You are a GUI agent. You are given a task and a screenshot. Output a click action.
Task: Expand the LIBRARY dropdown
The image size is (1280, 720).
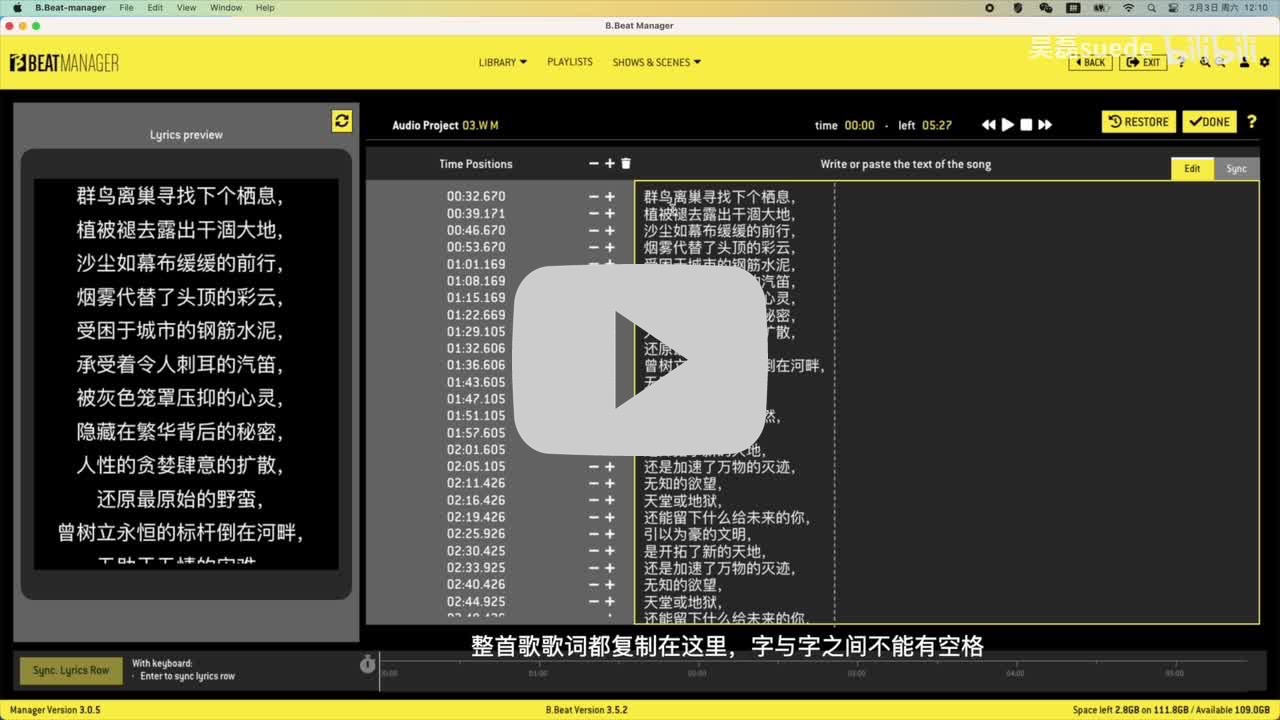point(502,62)
